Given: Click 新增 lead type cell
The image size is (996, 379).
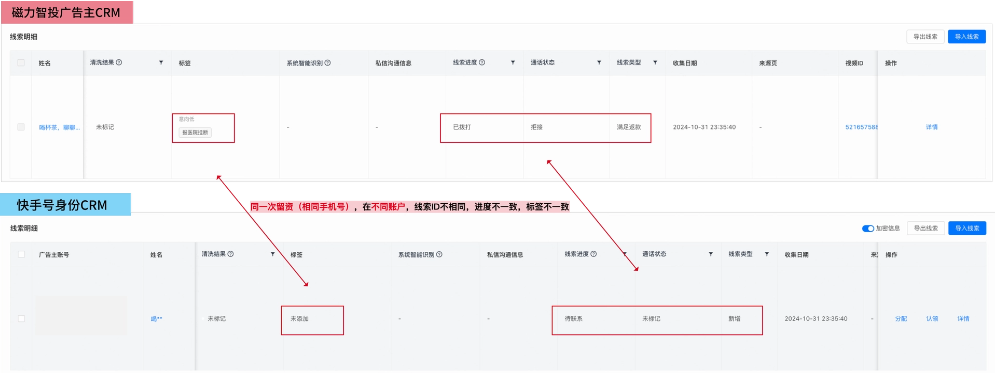Looking at the screenshot, I should coord(734,318).
